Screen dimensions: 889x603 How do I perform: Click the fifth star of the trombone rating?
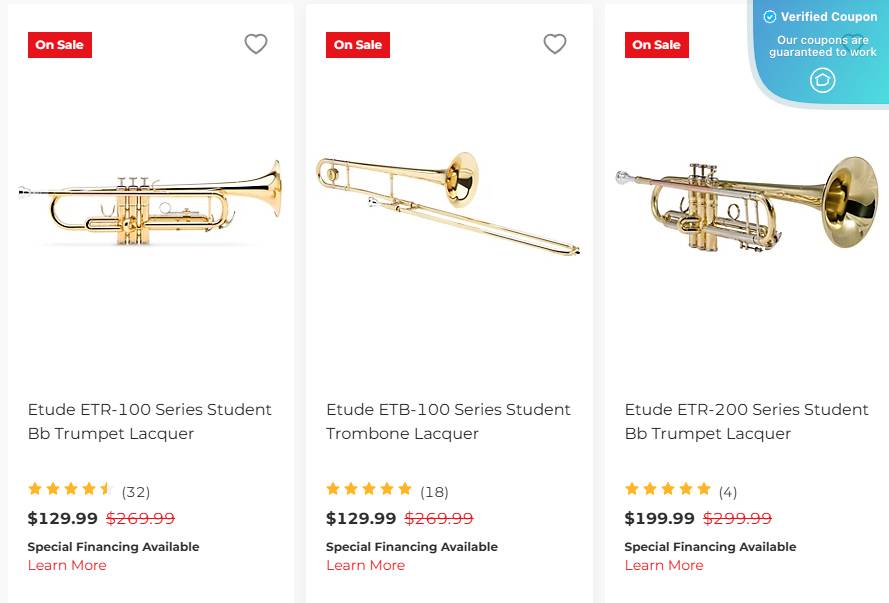[x=405, y=489]
